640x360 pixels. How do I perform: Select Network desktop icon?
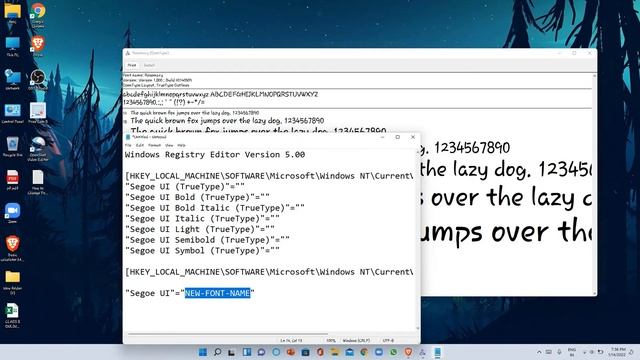tap(12, 80)
